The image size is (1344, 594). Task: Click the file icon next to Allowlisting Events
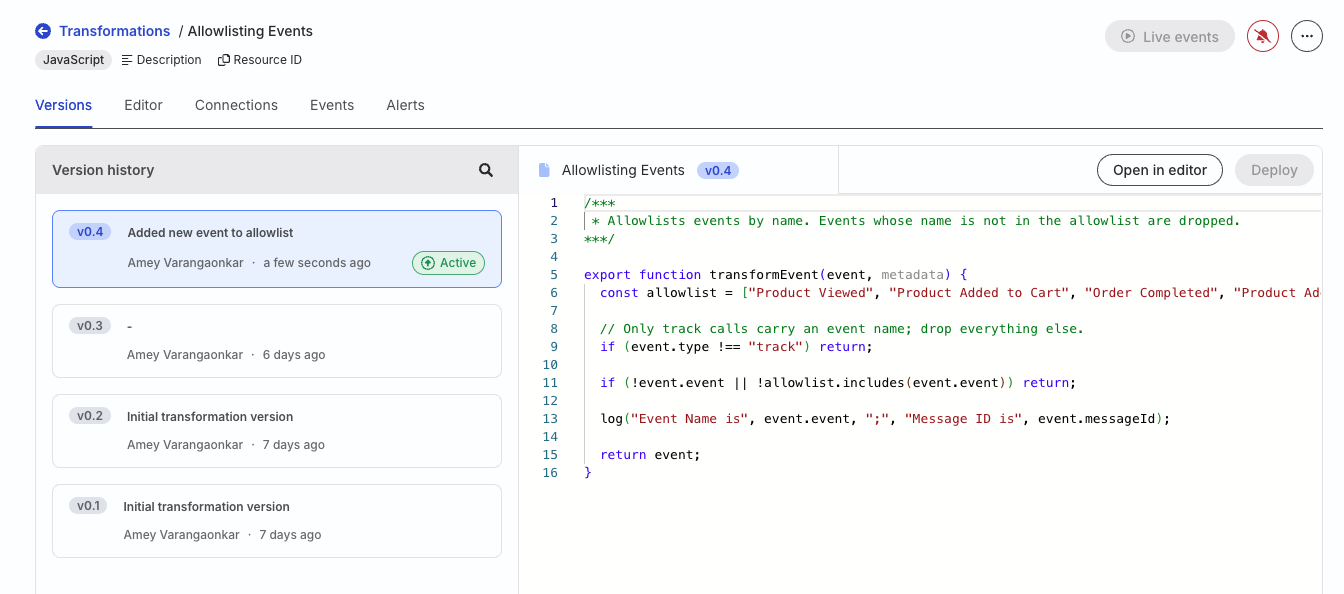click(545, 170)
